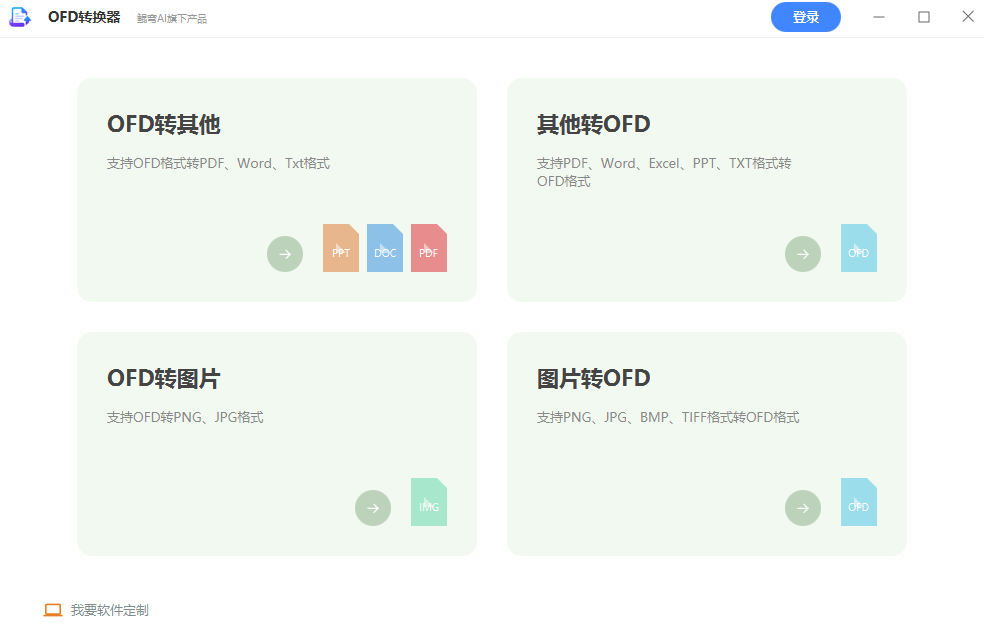Open the OFD转图片 conversion card

(276, 443)
